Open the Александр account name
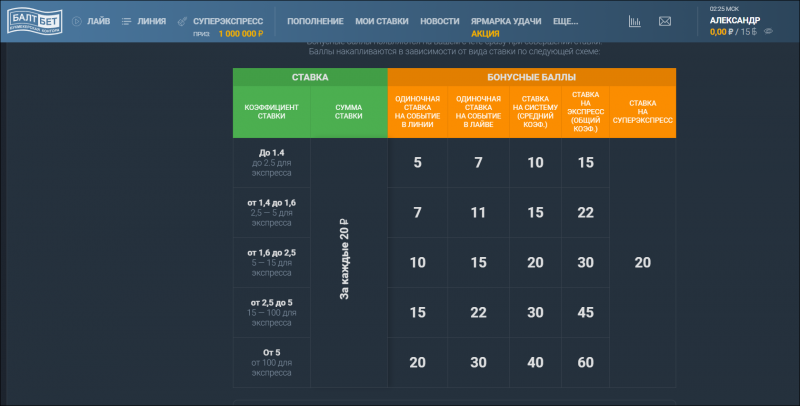Image resolution: width=800 pixels, height=406 pixels. (735, 20)
